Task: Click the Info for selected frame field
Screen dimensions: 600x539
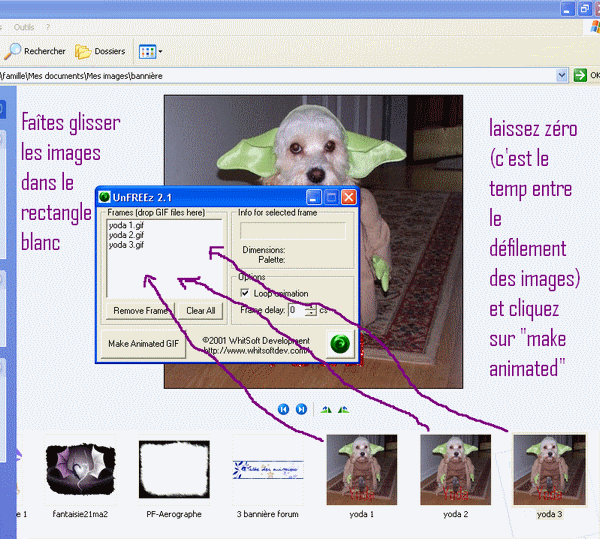Action: point(293,231)
